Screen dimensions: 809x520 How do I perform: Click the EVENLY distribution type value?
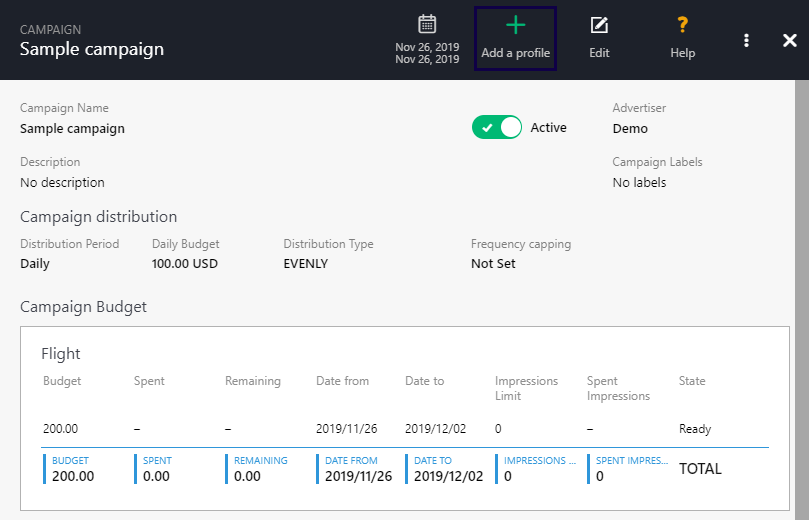305,264
